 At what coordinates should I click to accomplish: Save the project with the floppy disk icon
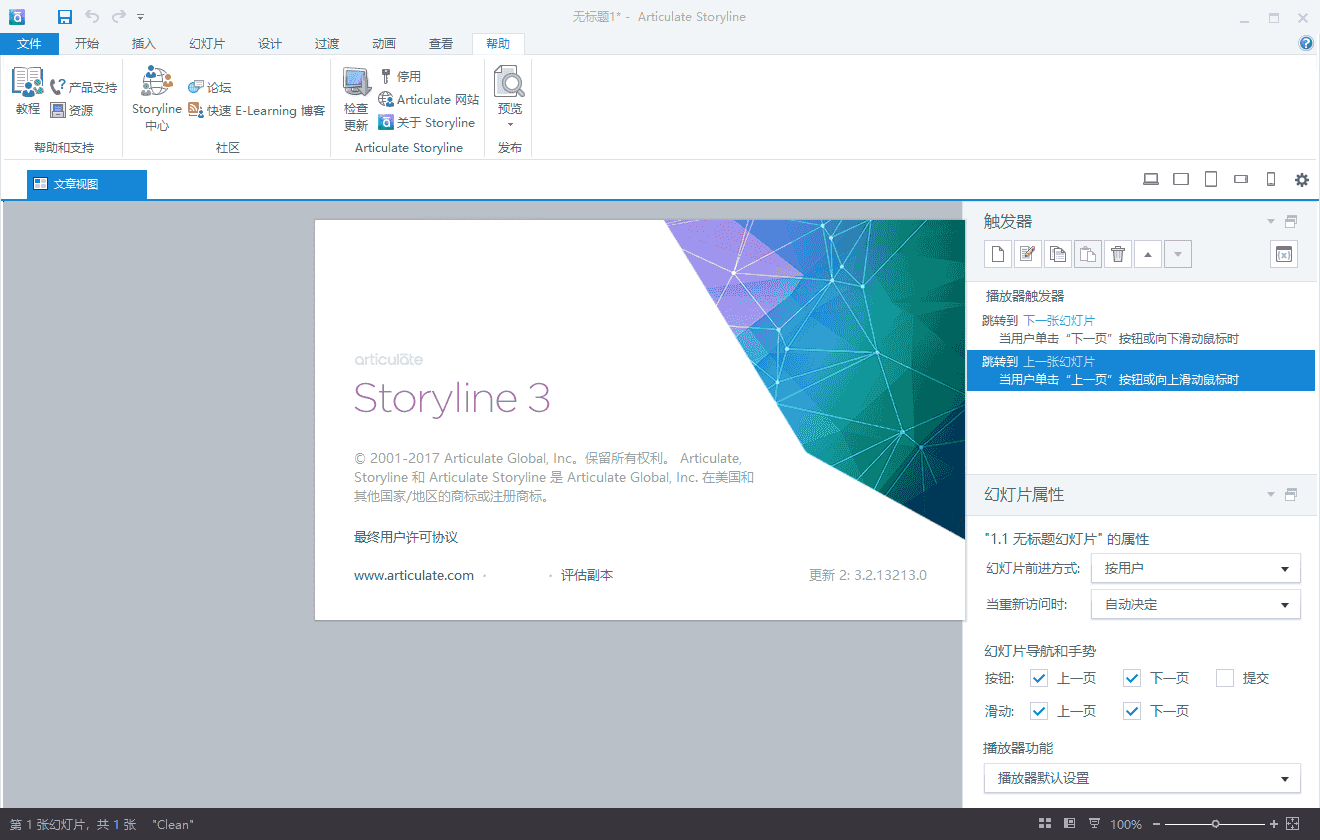[x=65, y=16]
